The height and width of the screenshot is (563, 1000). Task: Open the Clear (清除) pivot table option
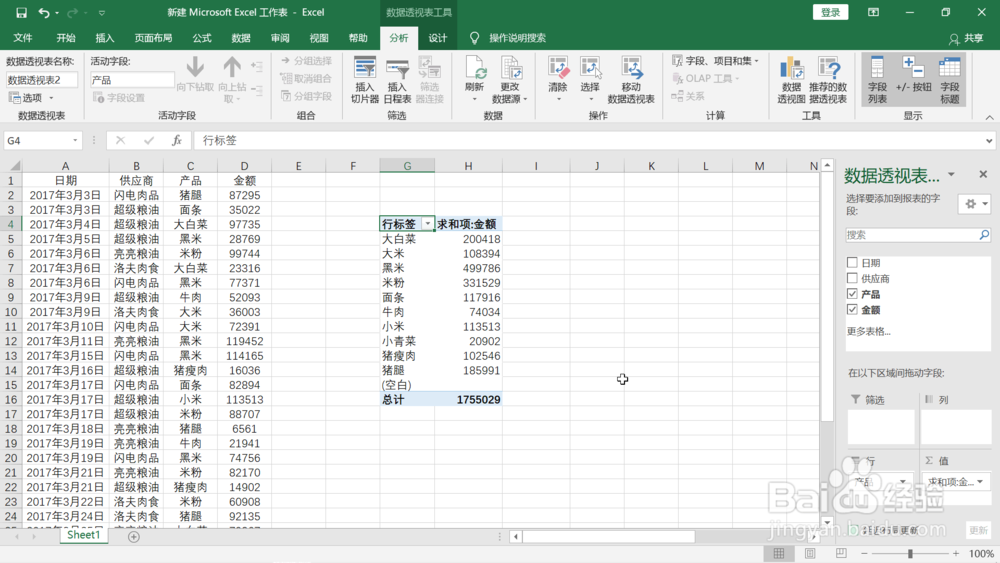(558, 80)
